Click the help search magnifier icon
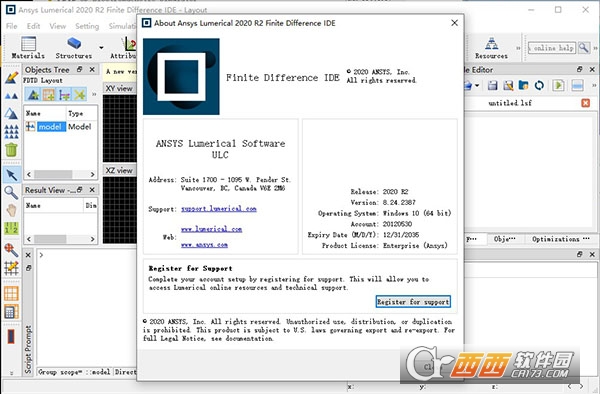Viewport: 600px width, 394px height. (584, 48)
